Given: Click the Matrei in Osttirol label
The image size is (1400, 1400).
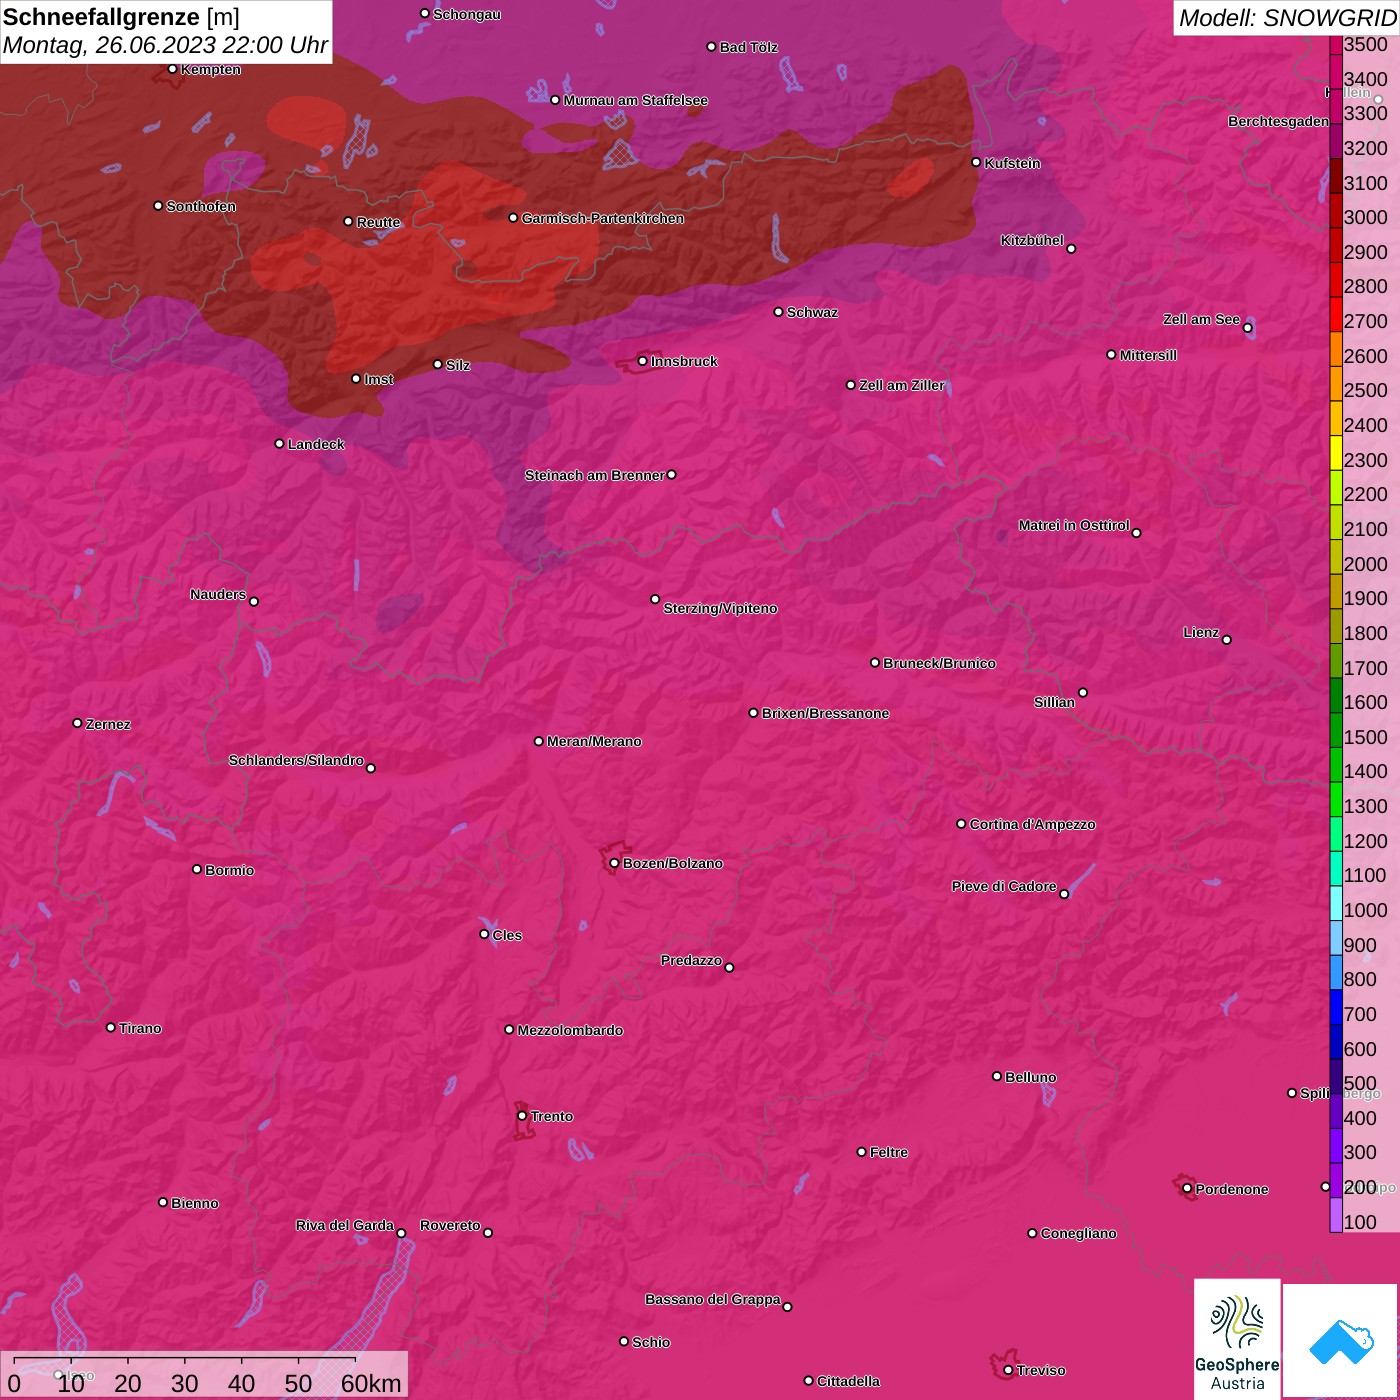Looking at the screenshot, I should click(1074, 525).
